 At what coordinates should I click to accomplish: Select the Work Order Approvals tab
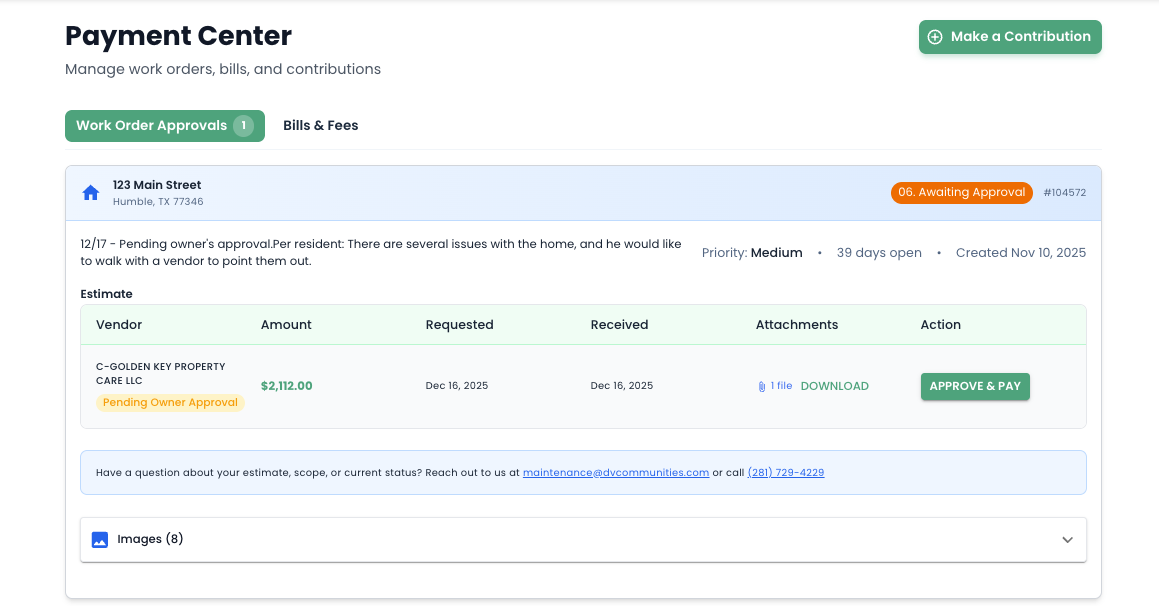pyautogui.click(x=151, y=126)
